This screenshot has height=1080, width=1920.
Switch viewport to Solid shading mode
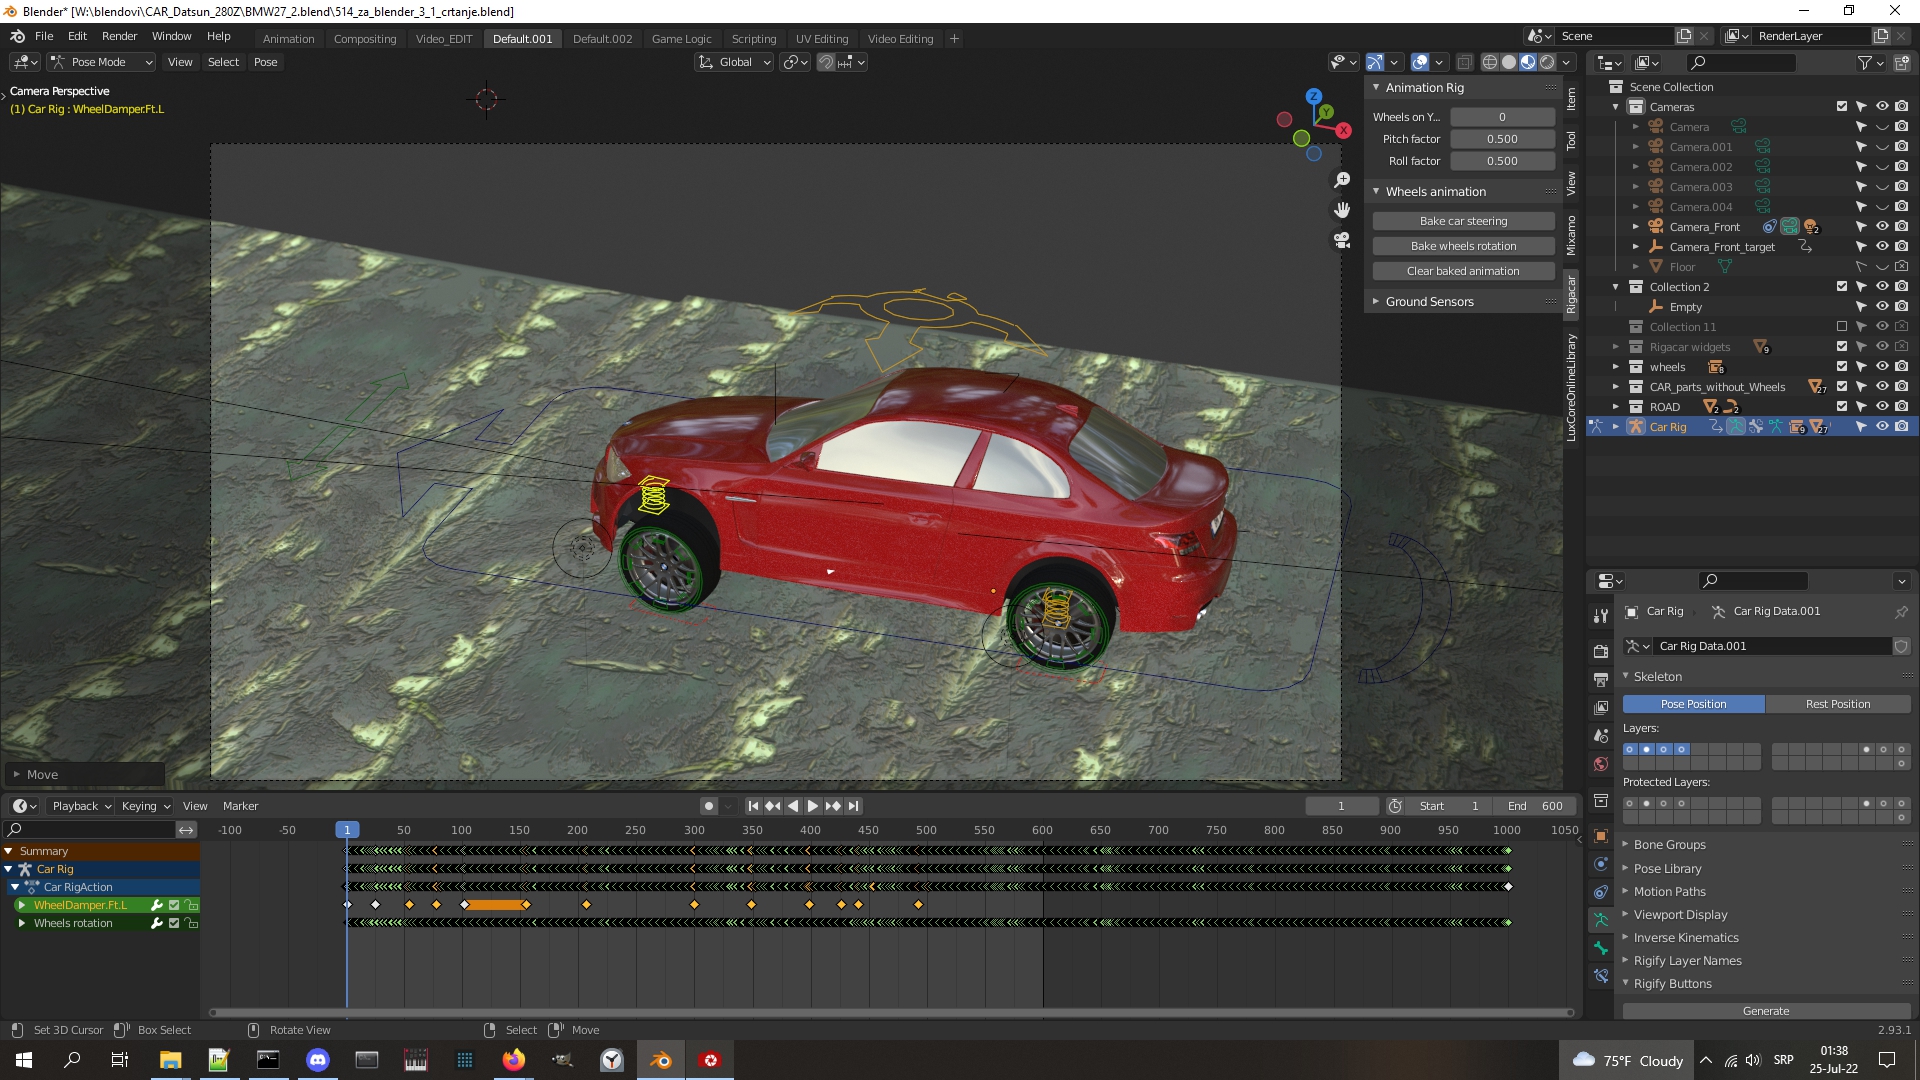click(x=1509, y=62)
